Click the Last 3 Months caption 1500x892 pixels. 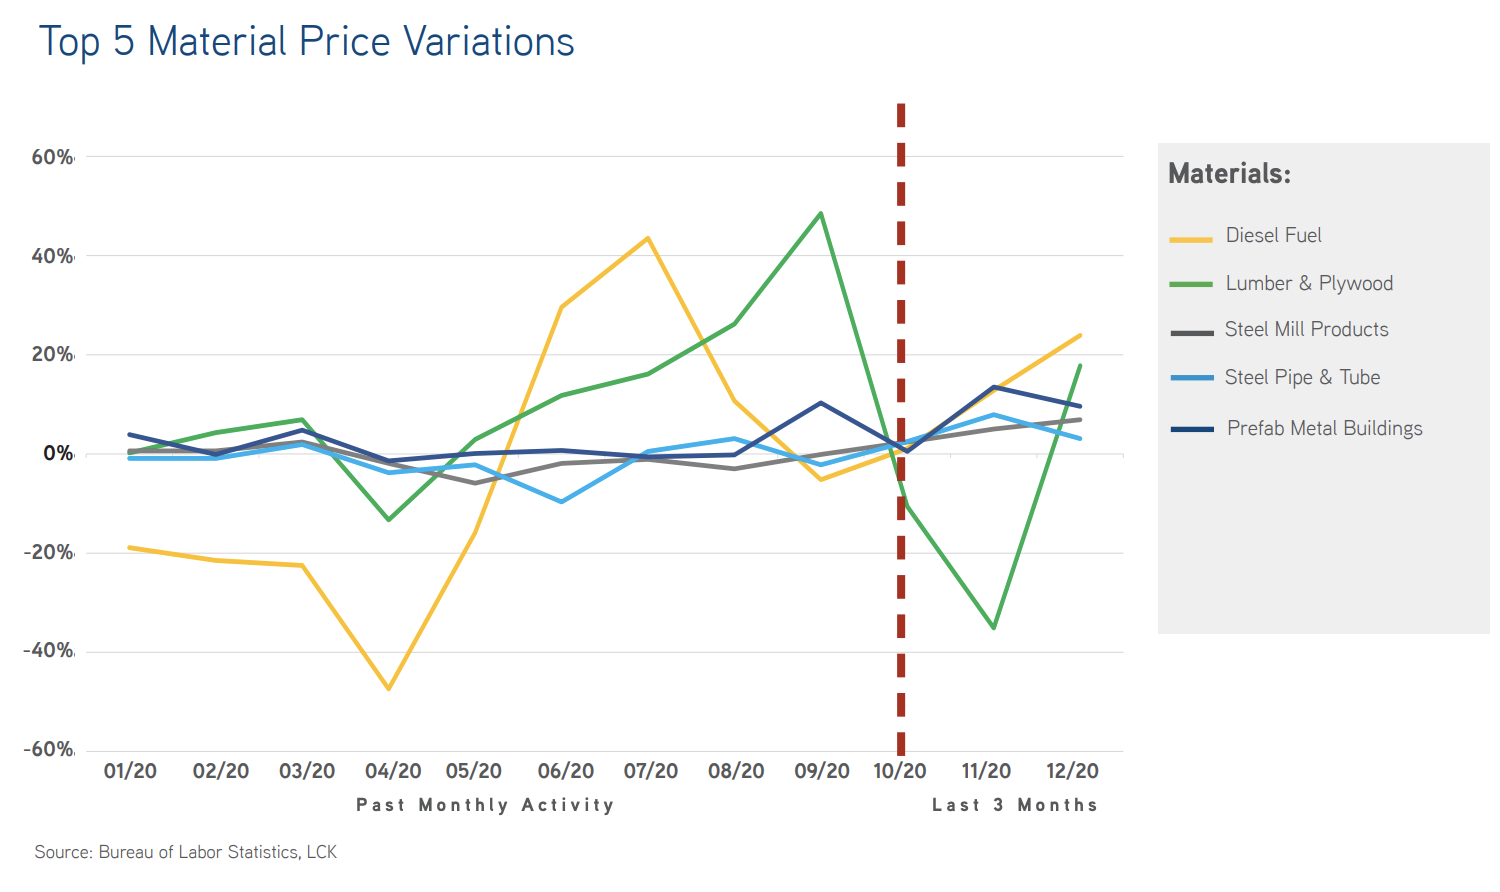coord(1014,805)
